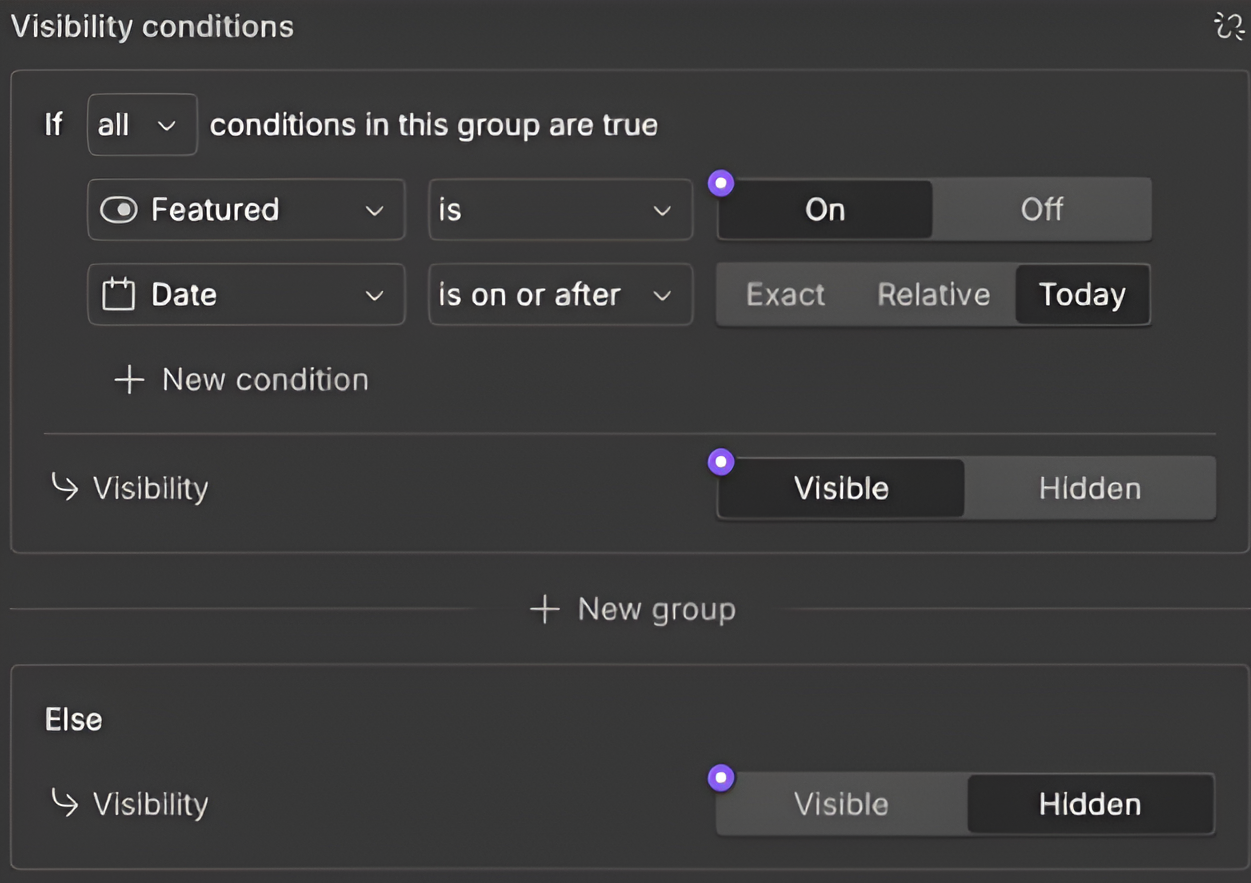Open the Date field dropdown

click(246, 295)
